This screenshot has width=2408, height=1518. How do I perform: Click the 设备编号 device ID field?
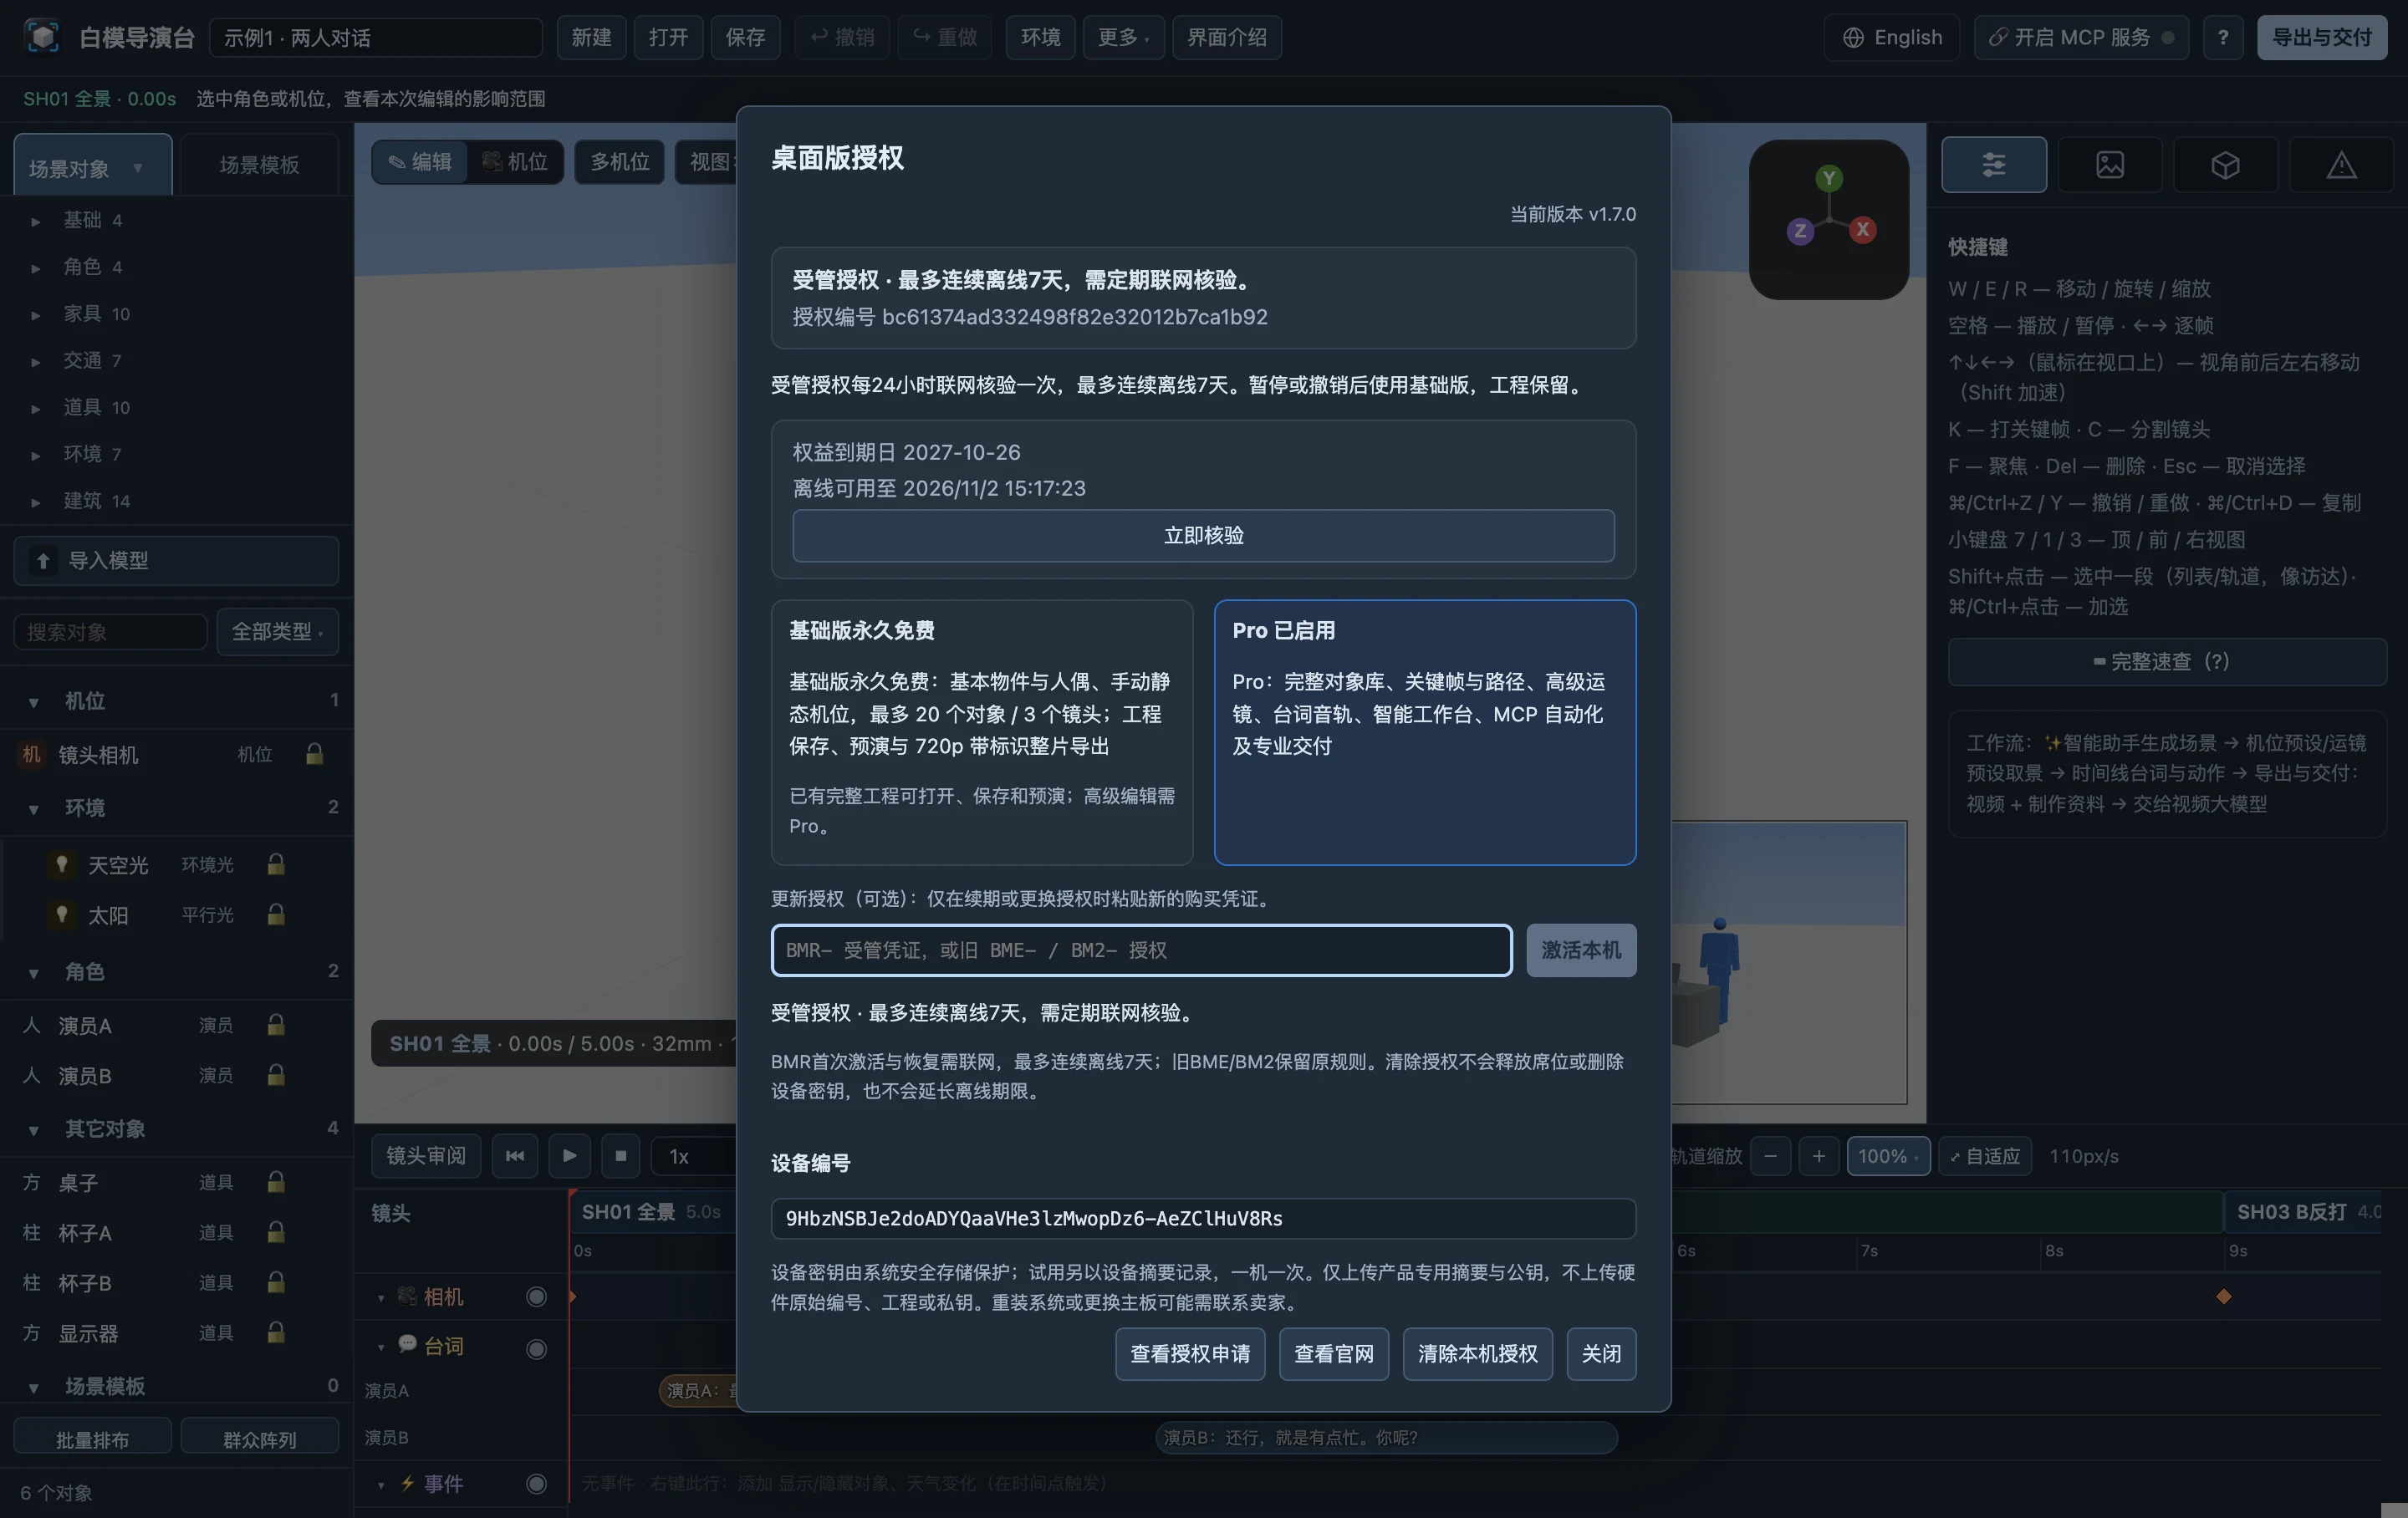tap(1203, 1219)
